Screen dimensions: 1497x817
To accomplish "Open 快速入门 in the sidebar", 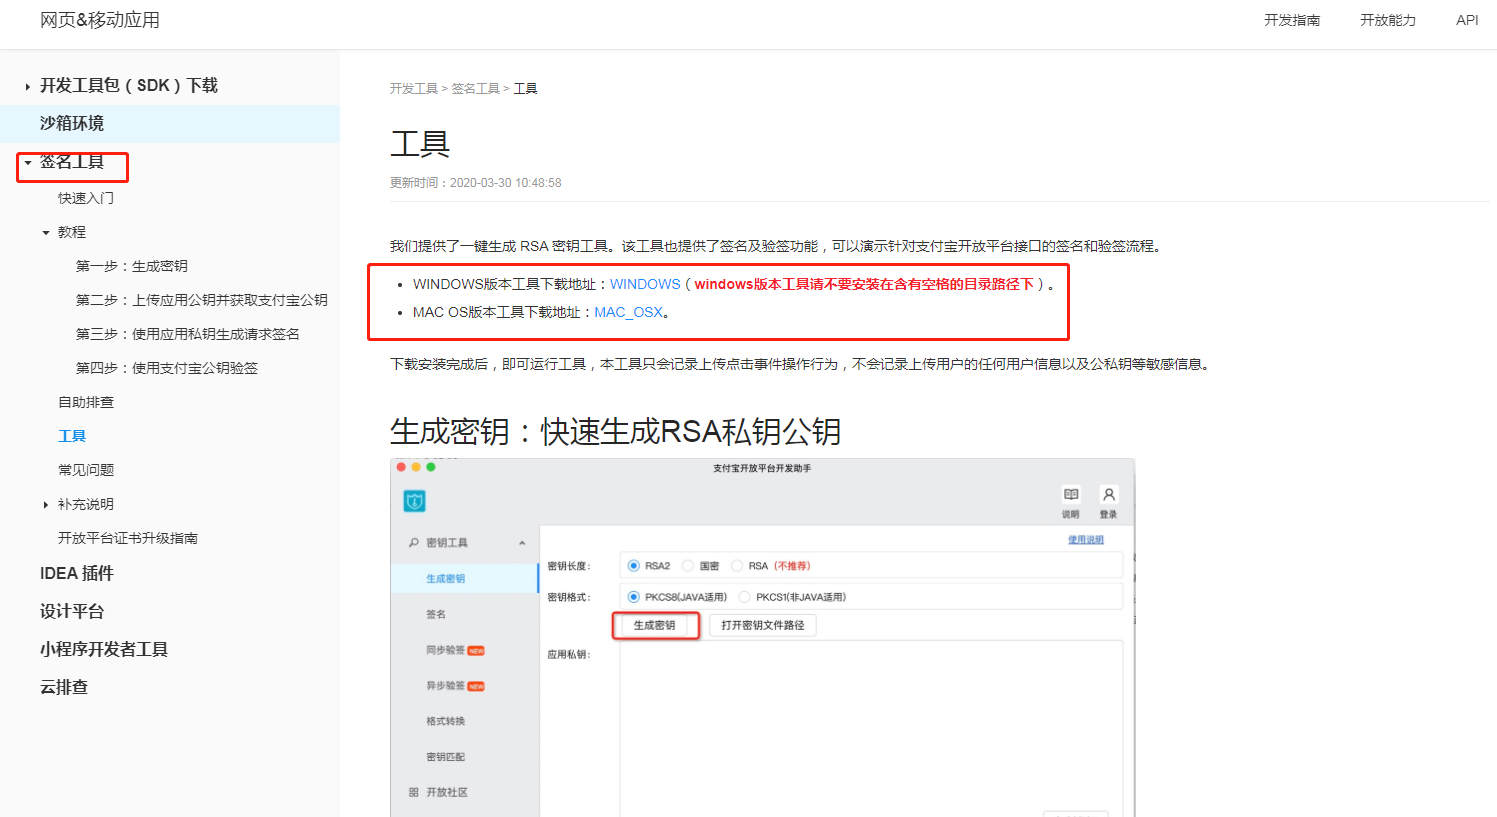I will pos(86,198).
